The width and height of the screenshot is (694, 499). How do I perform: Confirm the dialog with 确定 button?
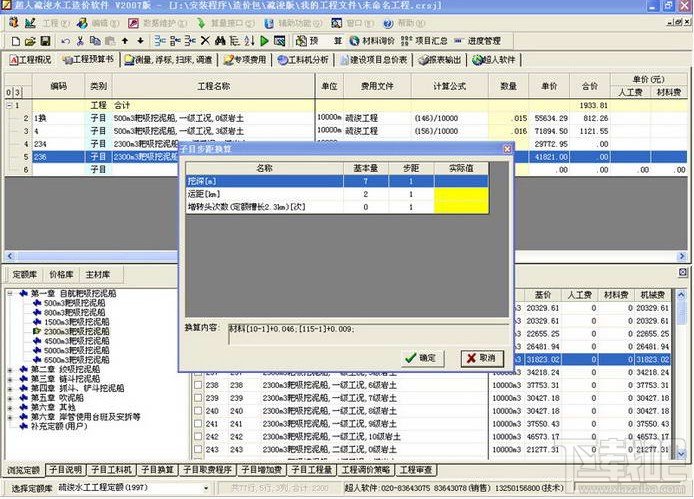(422, 358)
